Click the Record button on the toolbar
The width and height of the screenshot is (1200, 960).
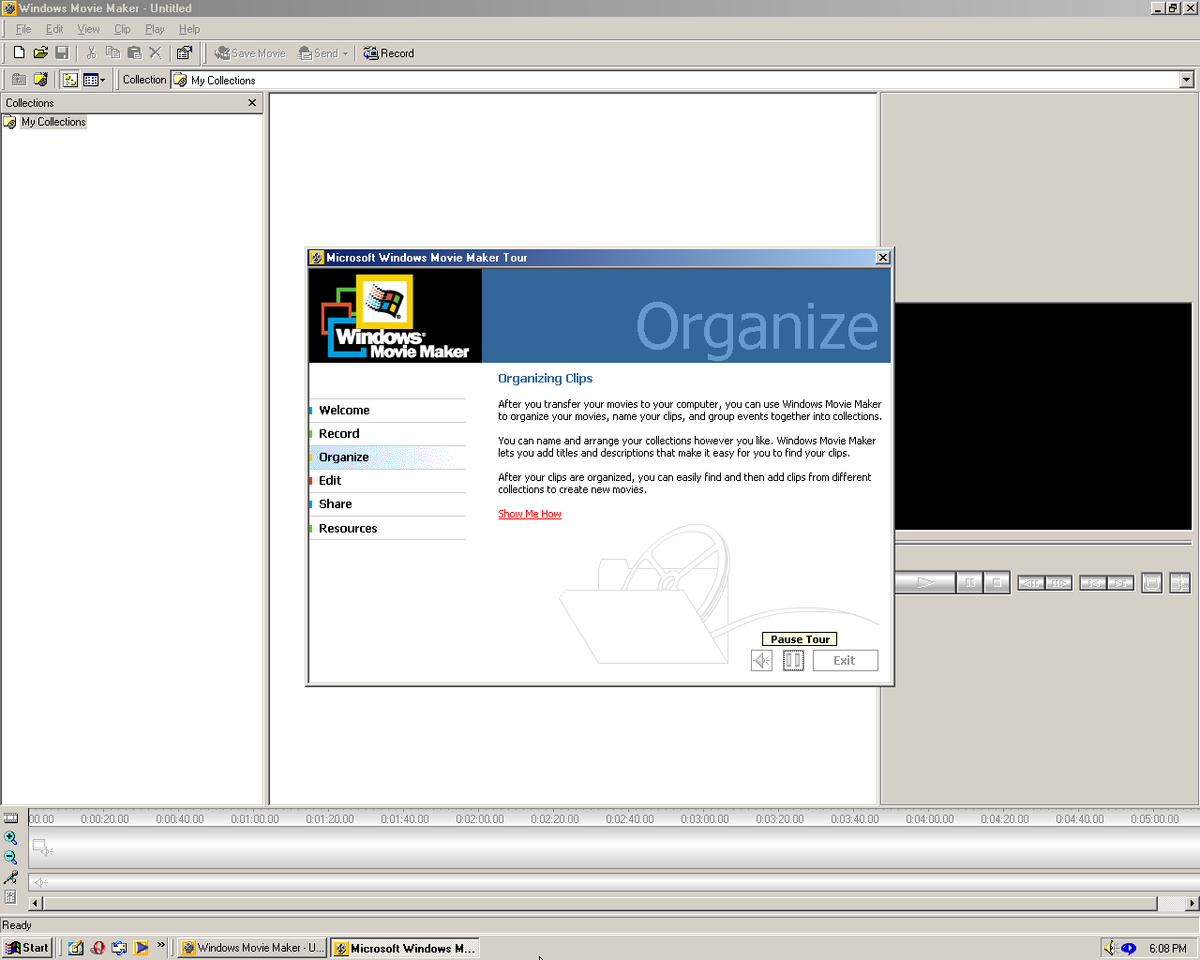tap(388, 53)
